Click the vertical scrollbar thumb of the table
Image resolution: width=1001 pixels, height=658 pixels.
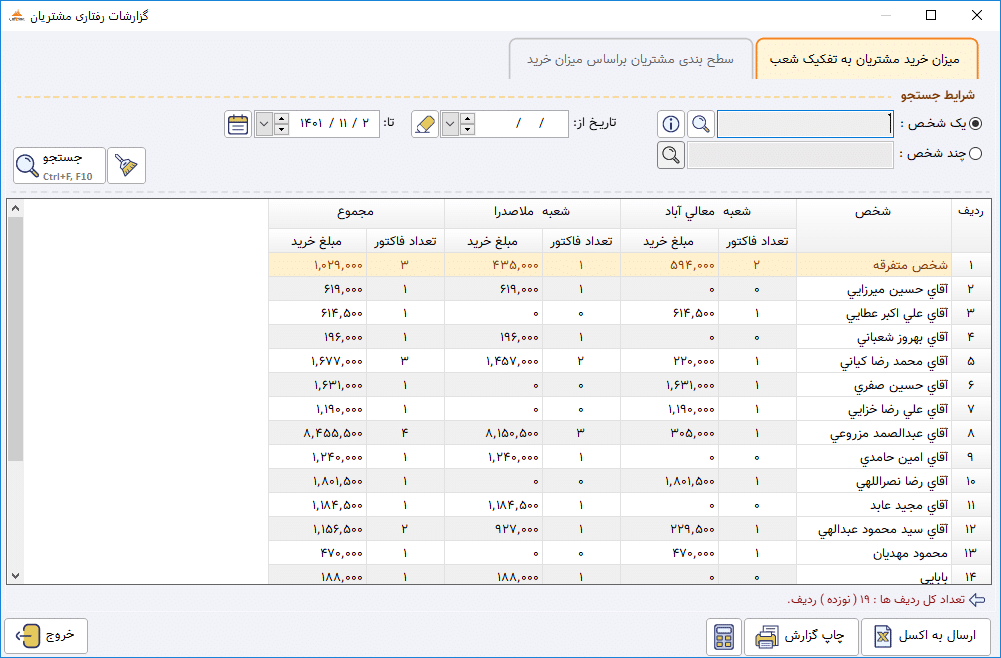point(15,338)
